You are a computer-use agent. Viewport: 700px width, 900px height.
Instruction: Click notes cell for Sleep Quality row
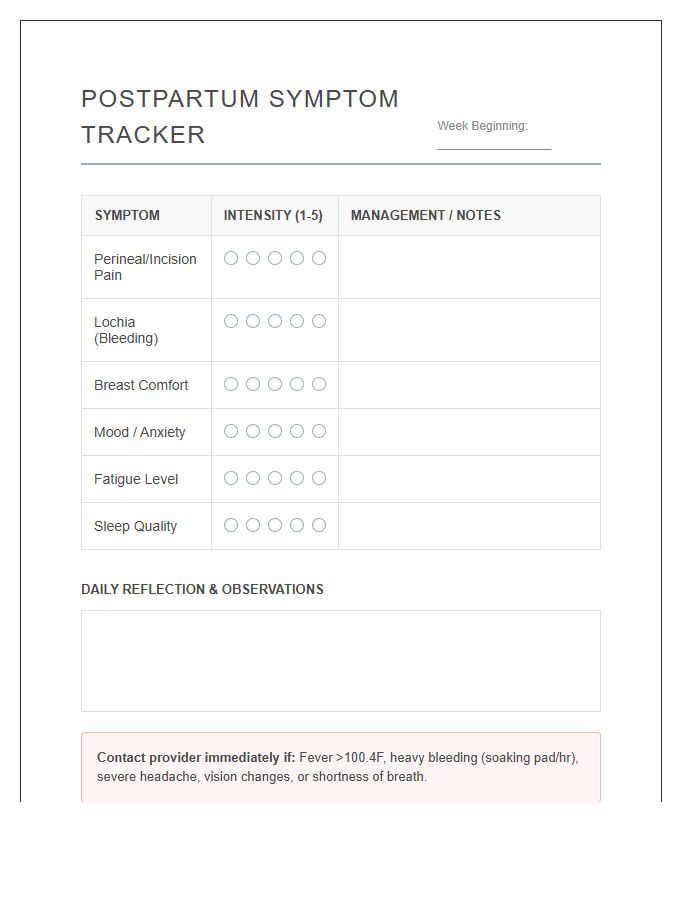pos(469,527)
